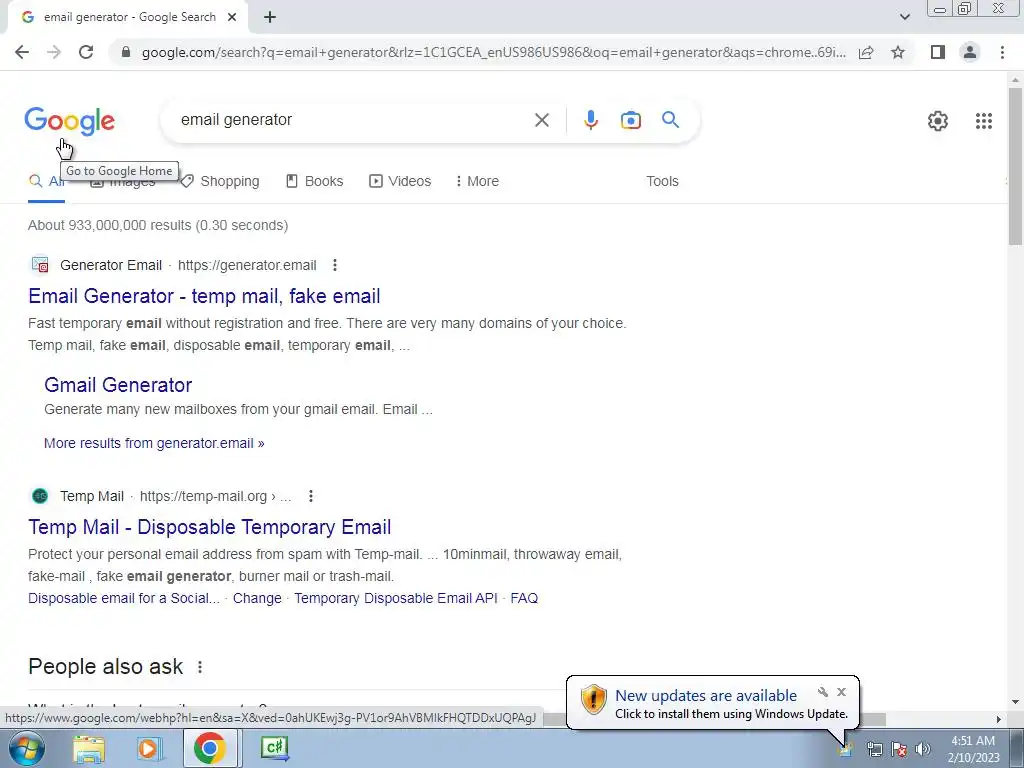The width and height of the screenshot is (1024, 768).
Task: Click the New updates are available notification
Action: (x=706, y=696)
